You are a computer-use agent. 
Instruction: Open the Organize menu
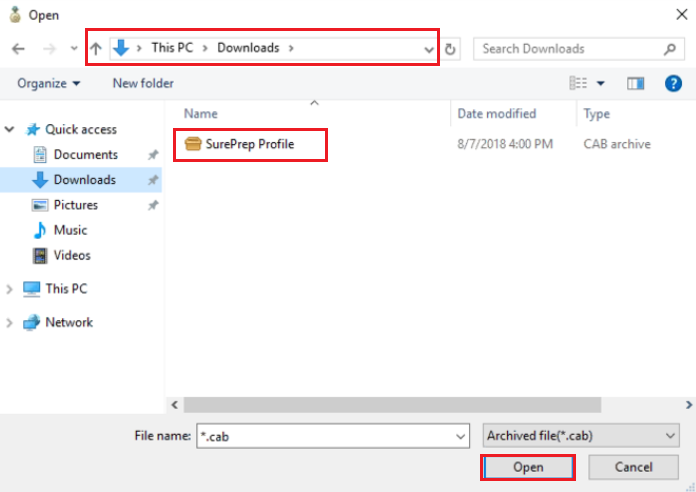[48, 83]
